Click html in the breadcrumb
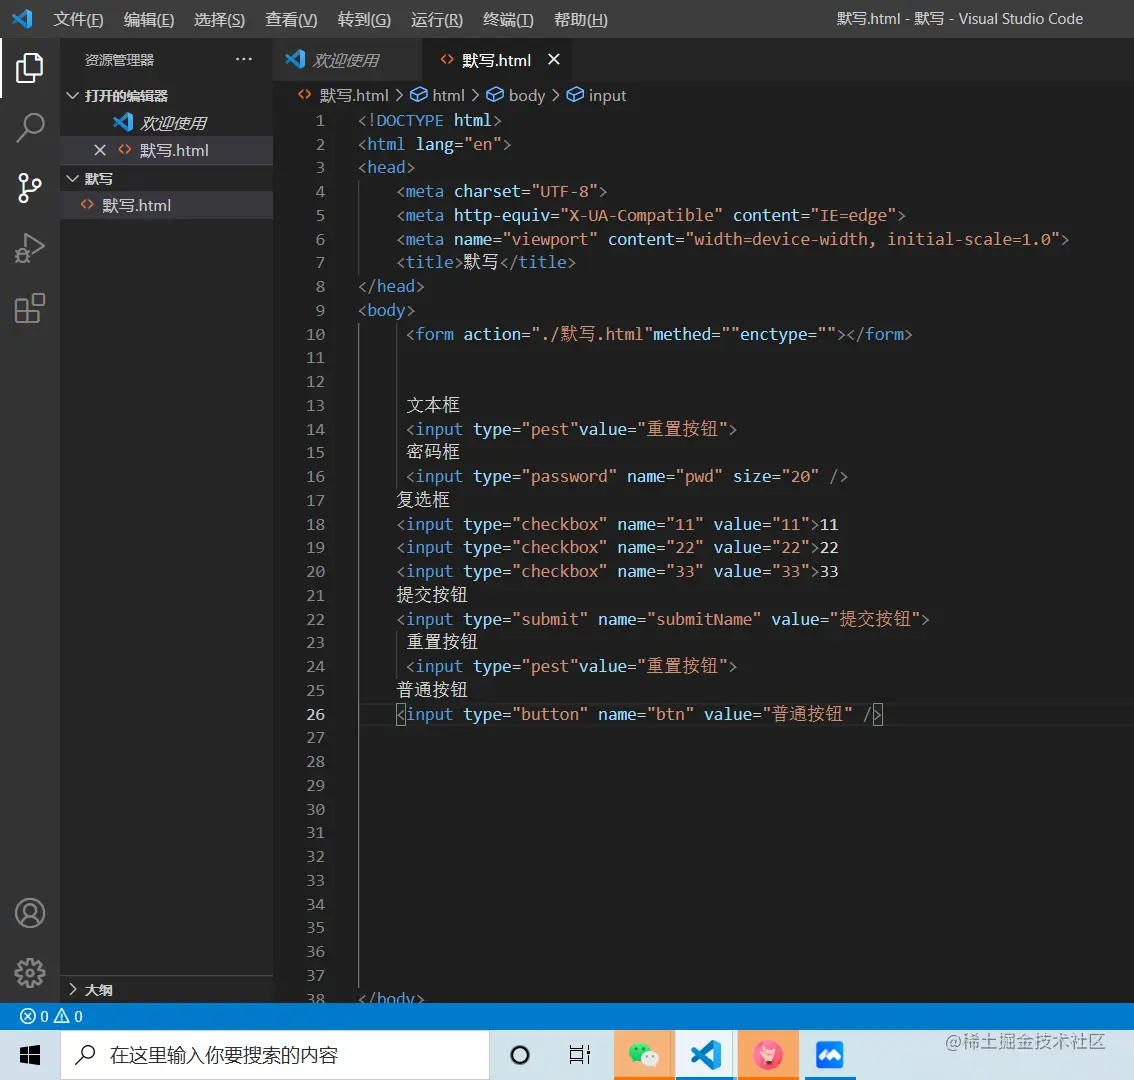The height and width of the screenshot is (1080, 1134). click(448, 95)
